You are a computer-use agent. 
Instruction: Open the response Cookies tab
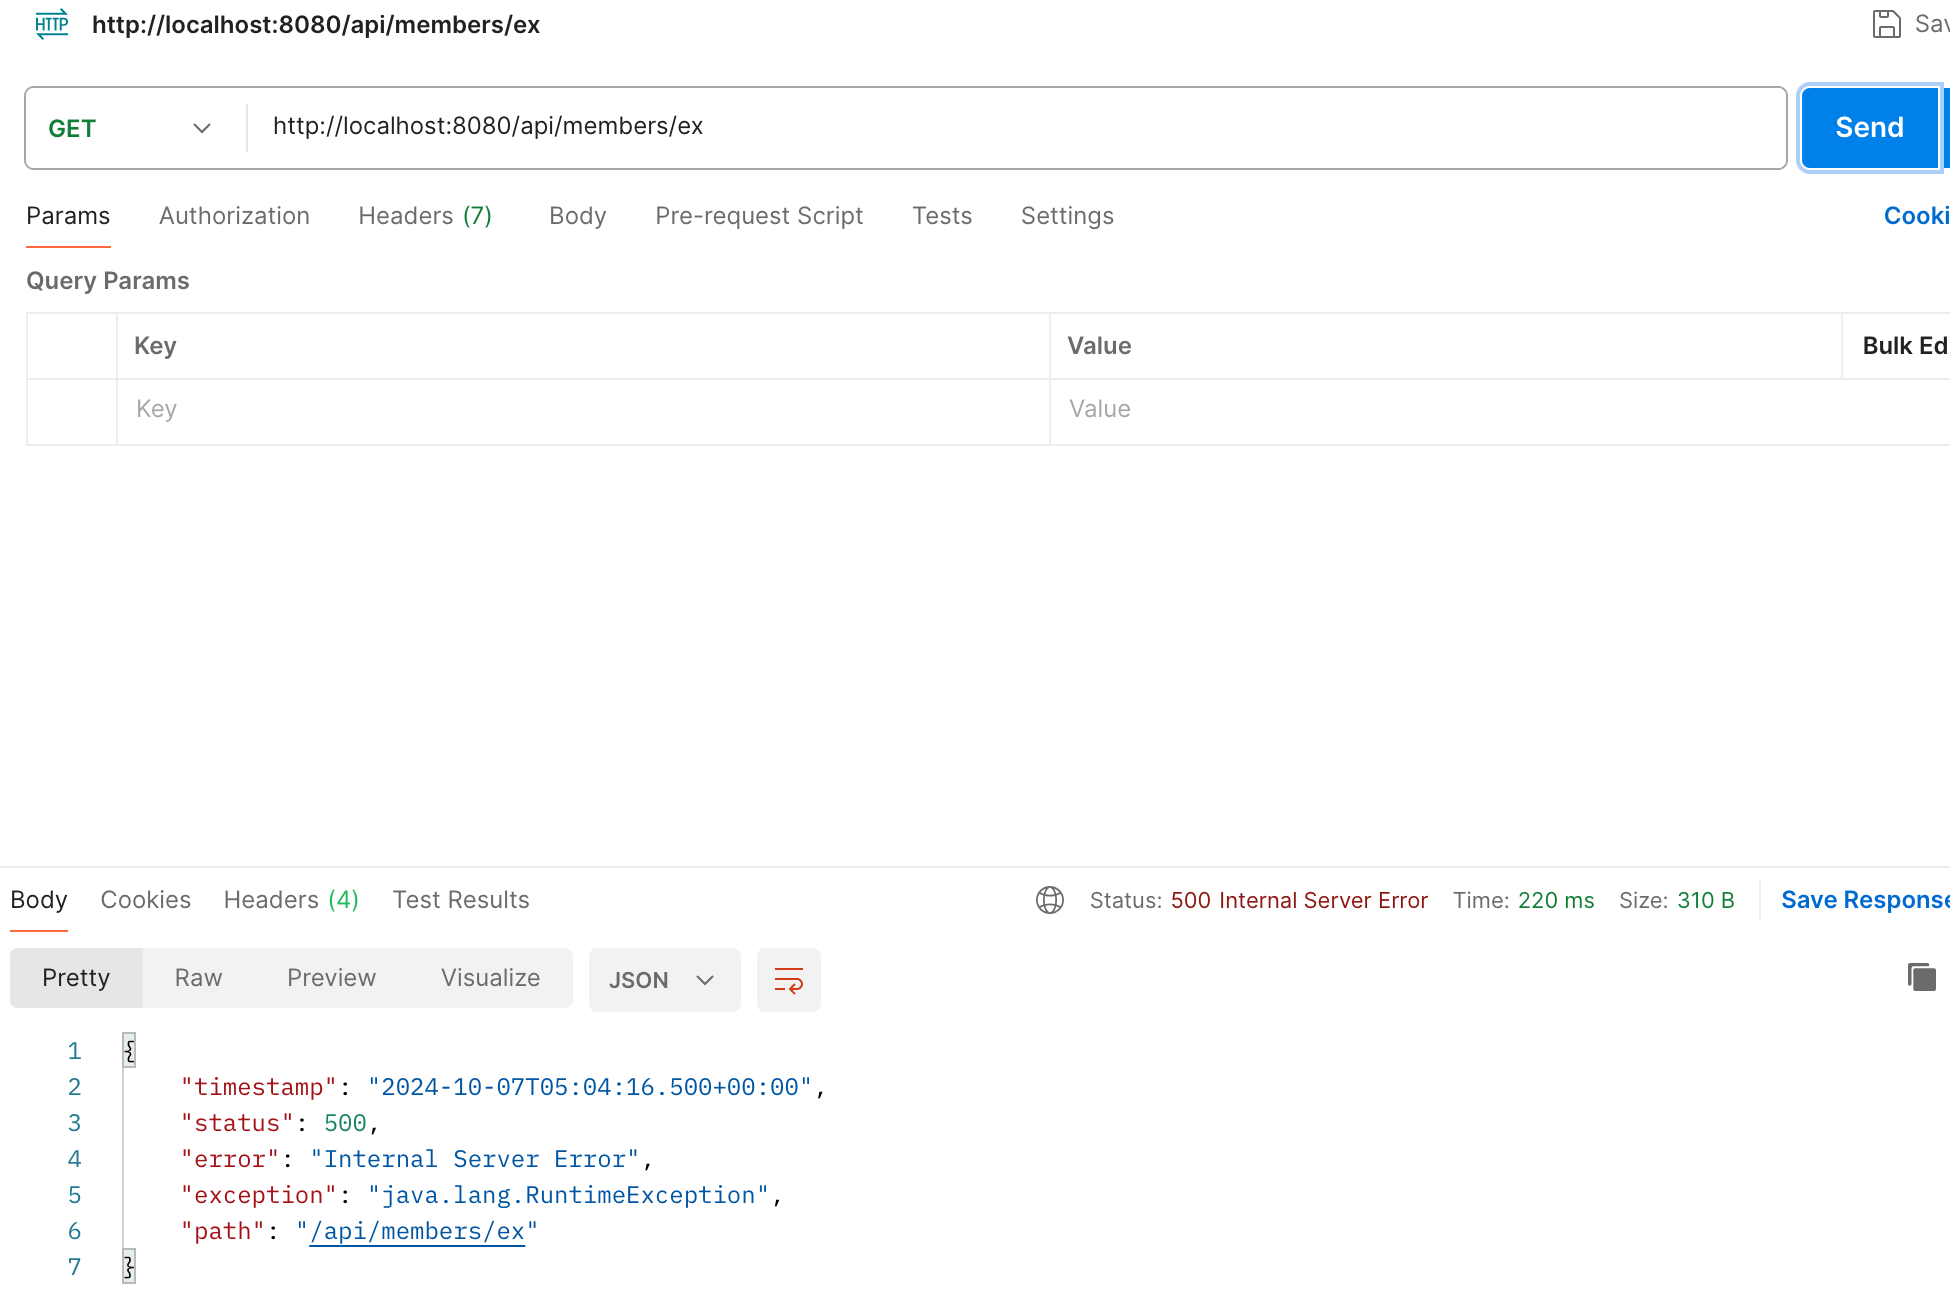[x=145, y=900]
